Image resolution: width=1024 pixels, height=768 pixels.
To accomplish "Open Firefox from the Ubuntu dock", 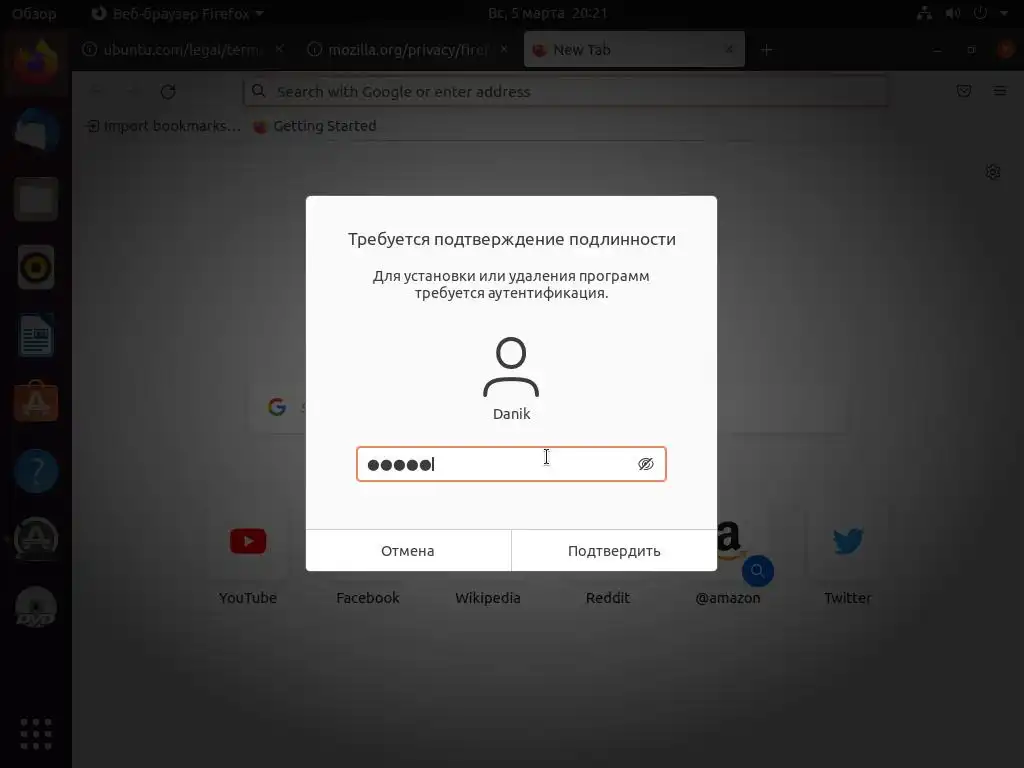I will click(x=36, y=64).
